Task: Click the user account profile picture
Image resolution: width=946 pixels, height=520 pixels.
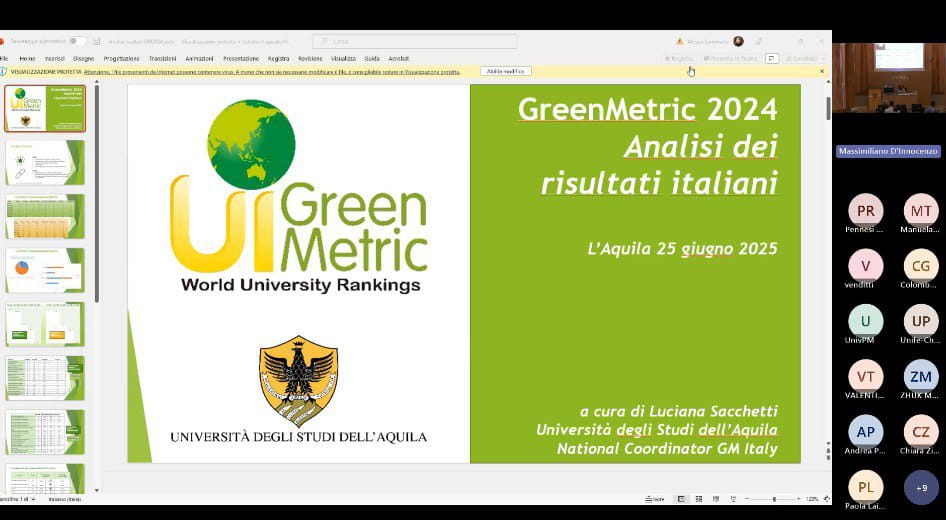Action: (x=738, y=41)
